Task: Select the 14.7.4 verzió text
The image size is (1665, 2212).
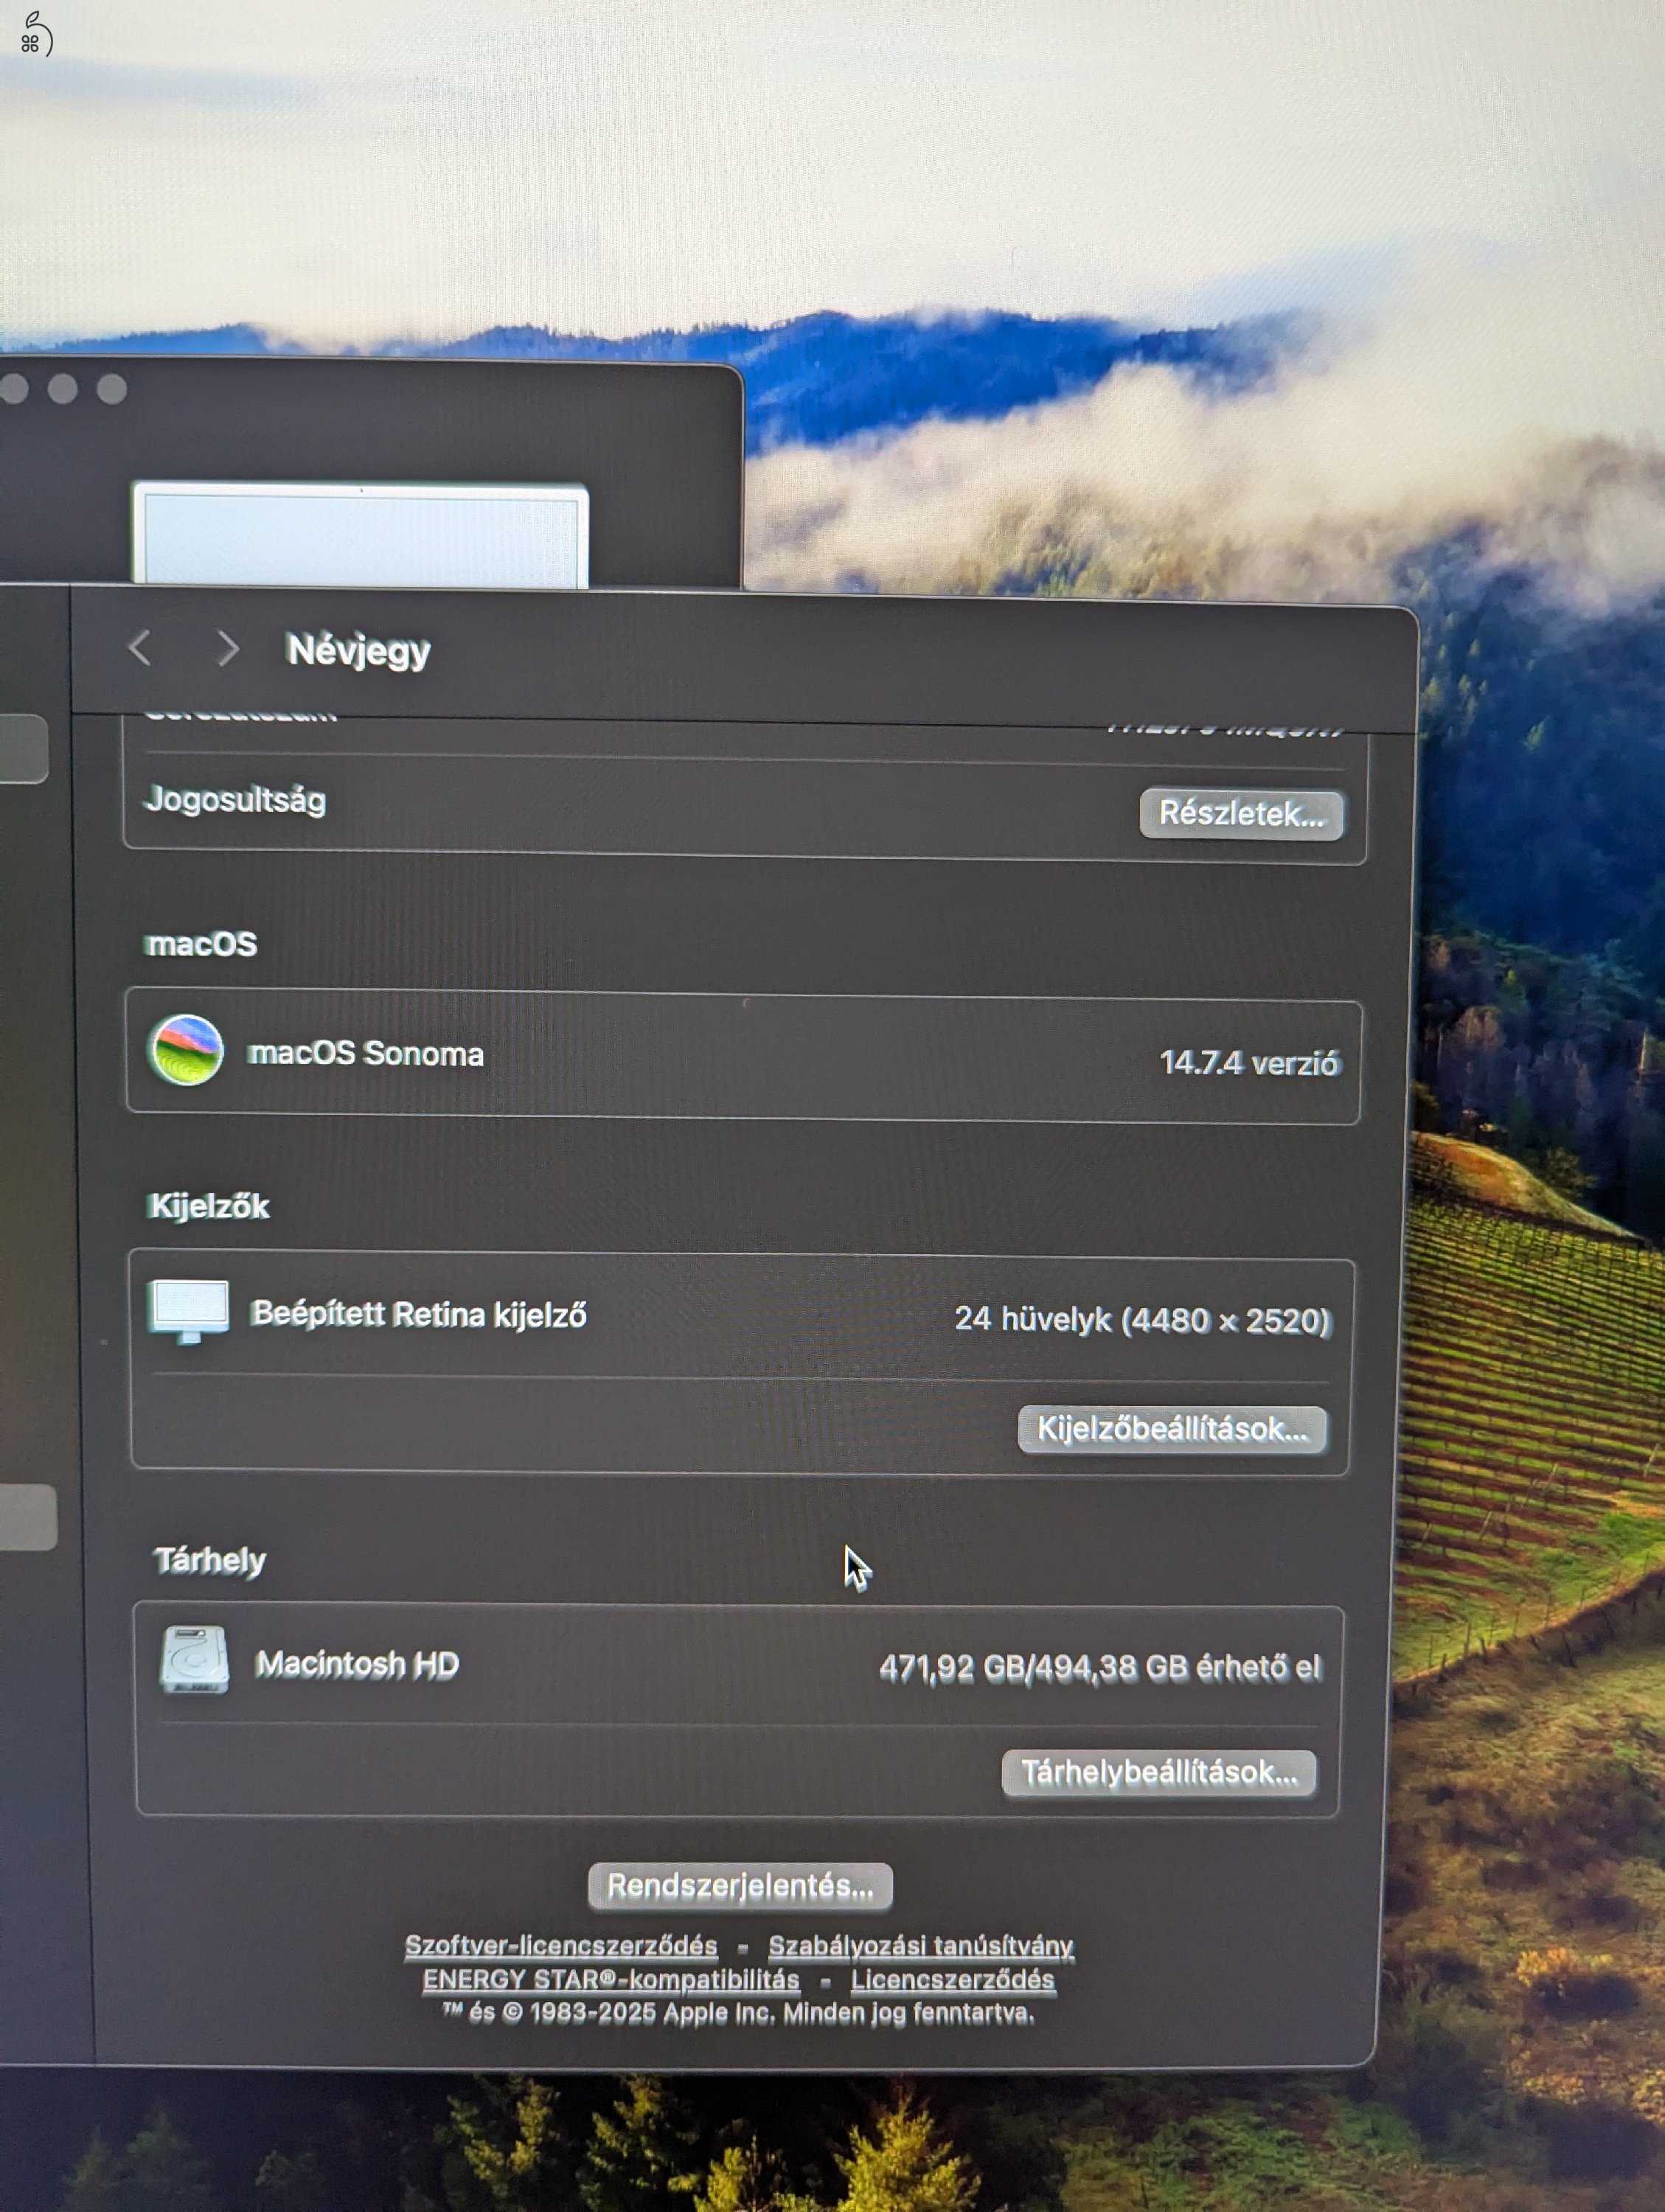Action: coord(1249,1062)
